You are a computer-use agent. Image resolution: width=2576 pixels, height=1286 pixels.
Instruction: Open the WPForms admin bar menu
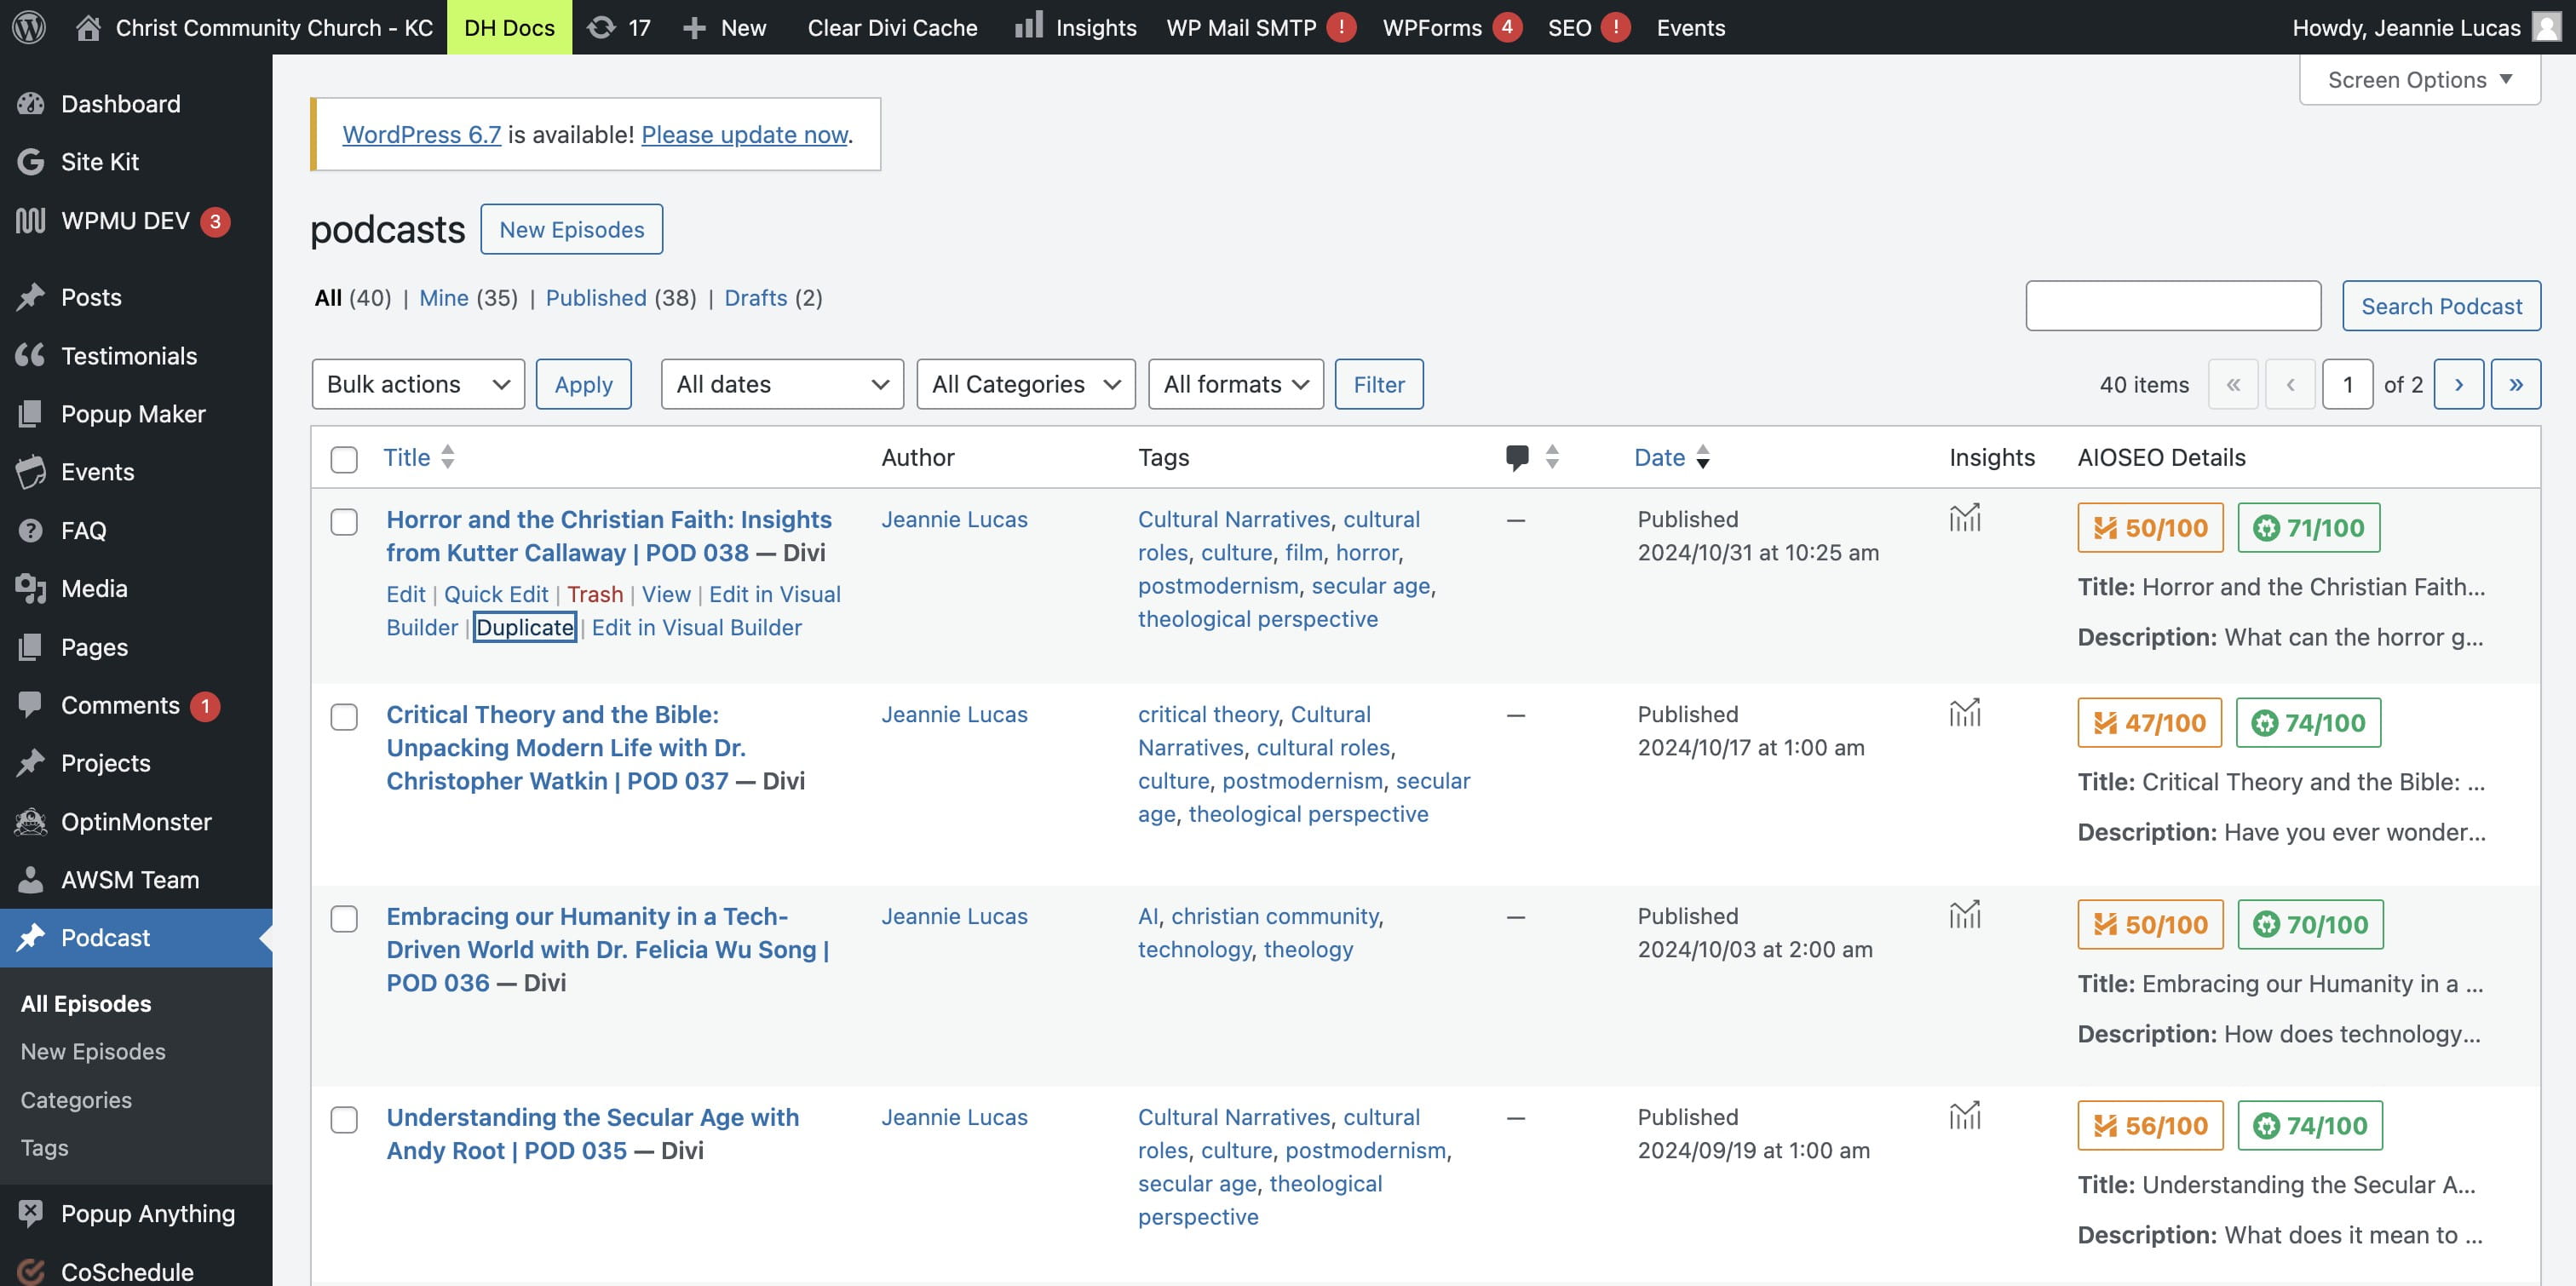click(1451, 27)
